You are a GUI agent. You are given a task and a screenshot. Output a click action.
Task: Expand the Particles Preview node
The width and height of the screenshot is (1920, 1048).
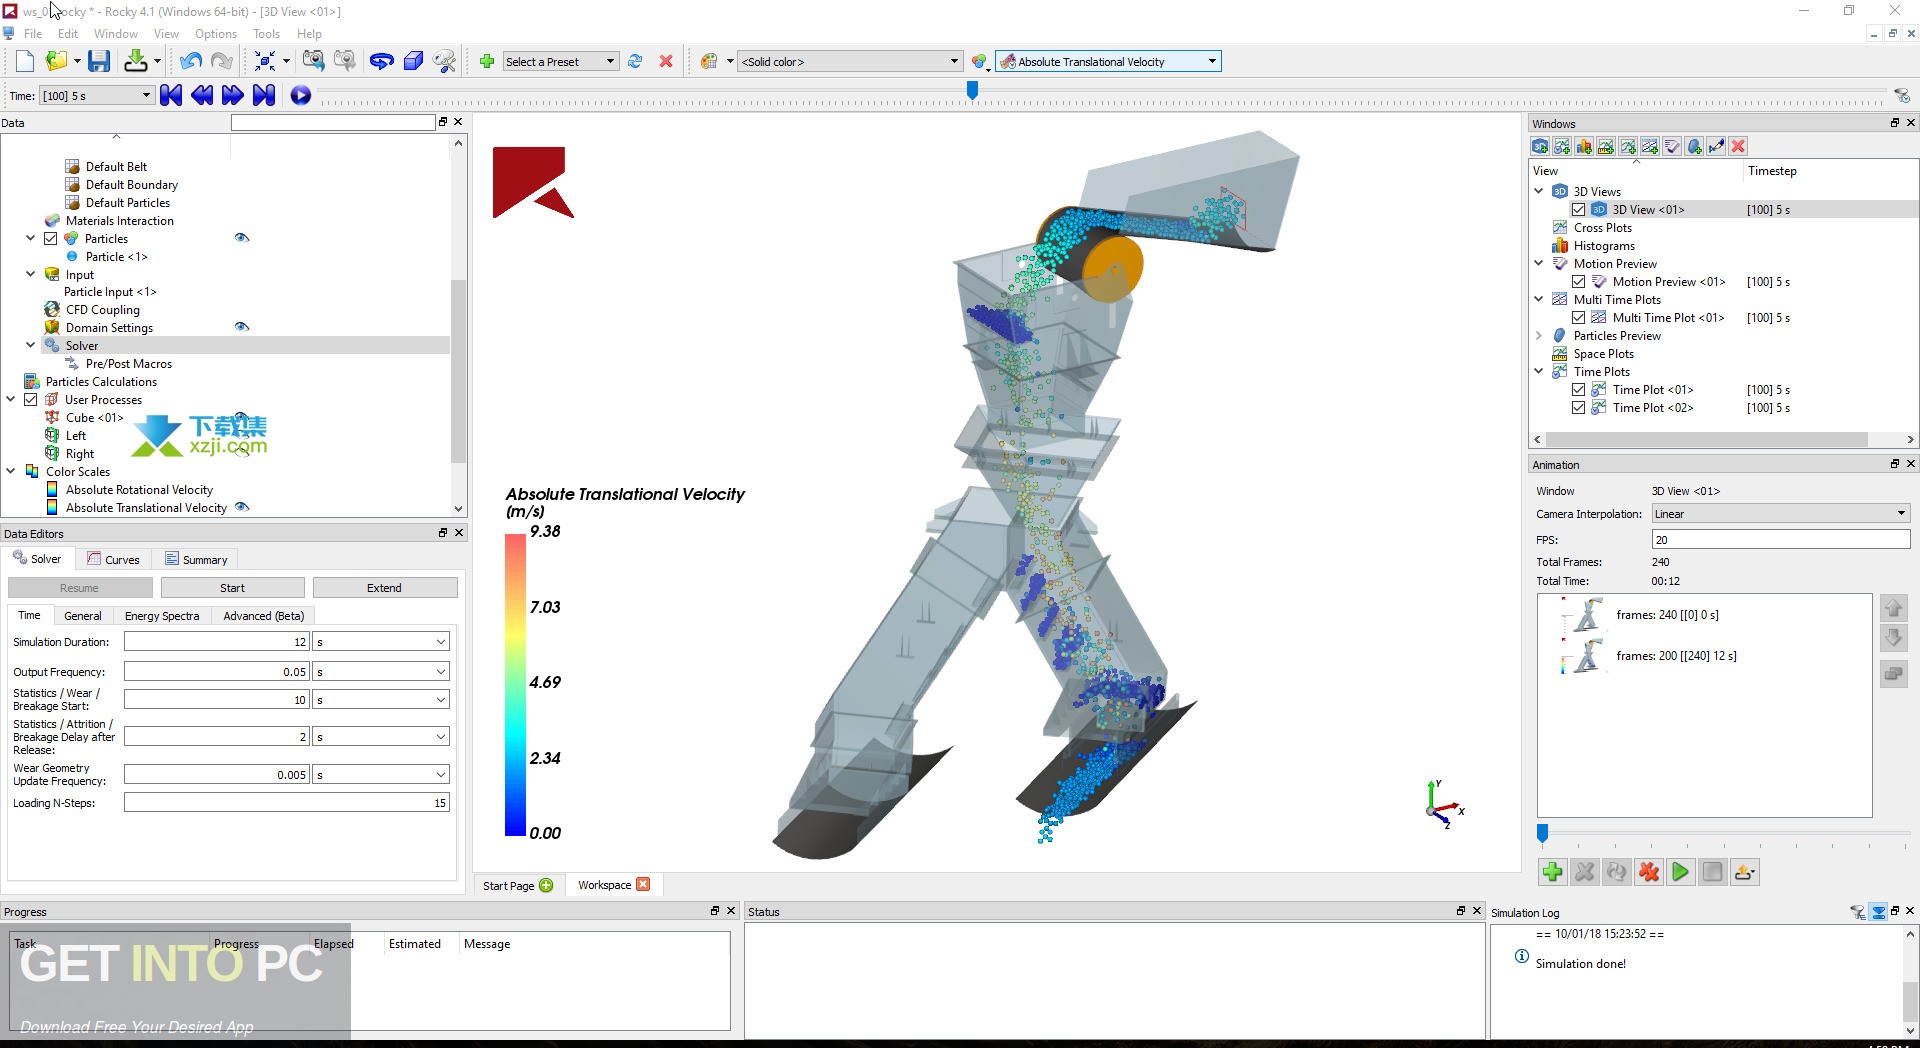tap(1539, 336)
